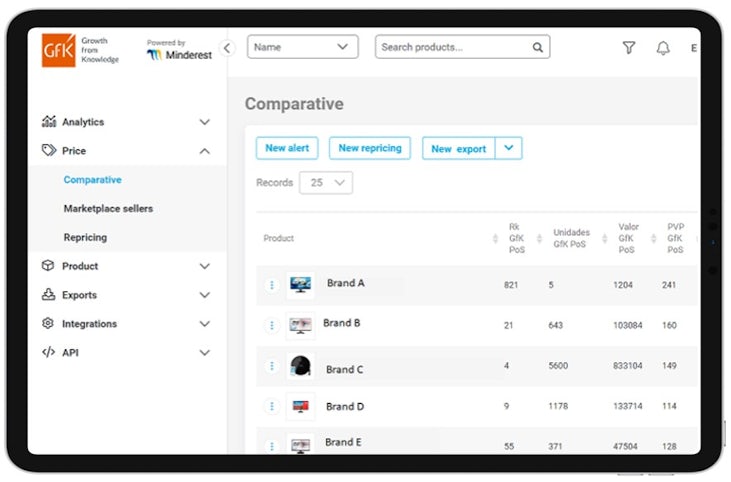The height and width of the screenshot is (482, 731).
Task: Click the New alert button
Action: click(x=287, y=148)
